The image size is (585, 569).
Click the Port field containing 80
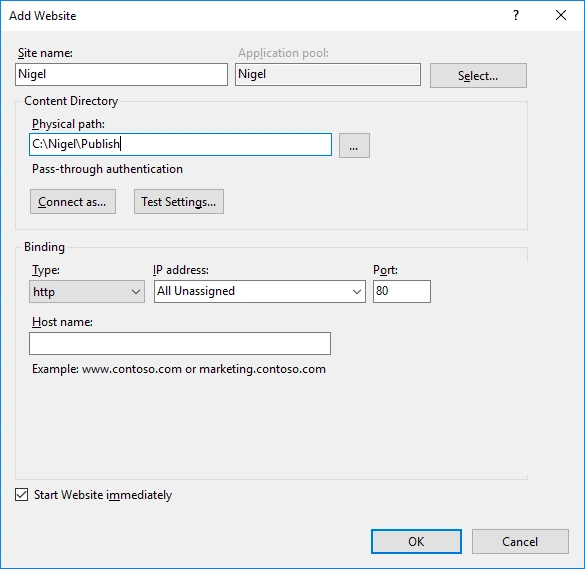pos(401,291)
